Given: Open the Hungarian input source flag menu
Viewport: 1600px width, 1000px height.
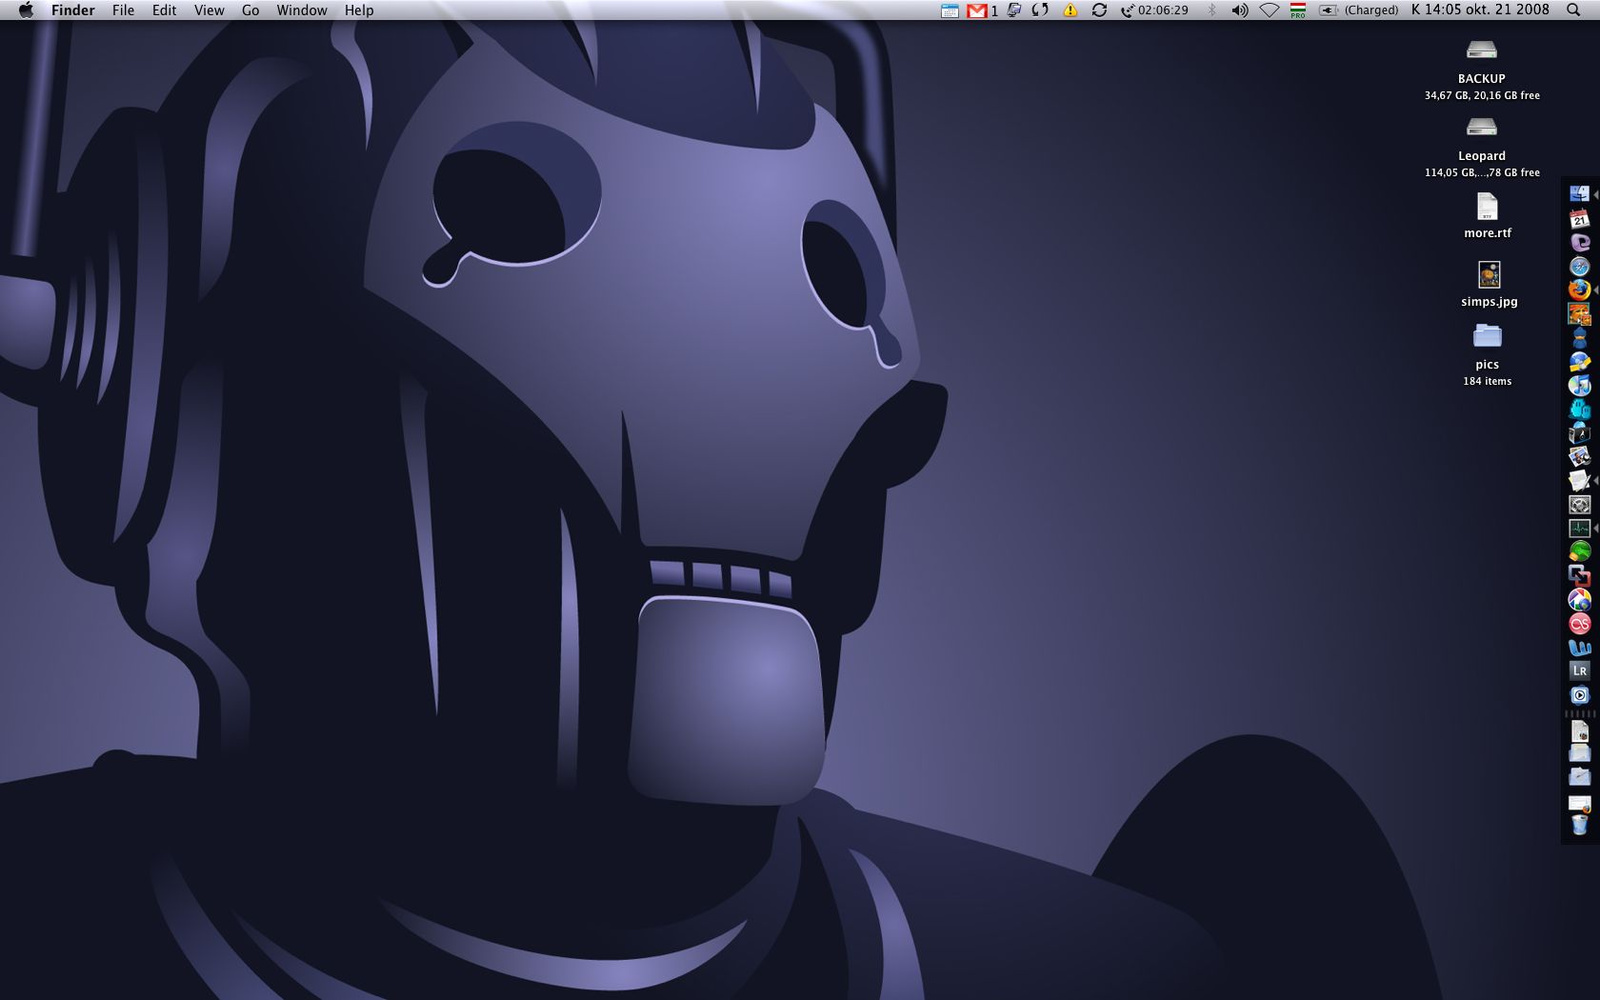Looking at the screenshot, I should tap(1298, 10).
